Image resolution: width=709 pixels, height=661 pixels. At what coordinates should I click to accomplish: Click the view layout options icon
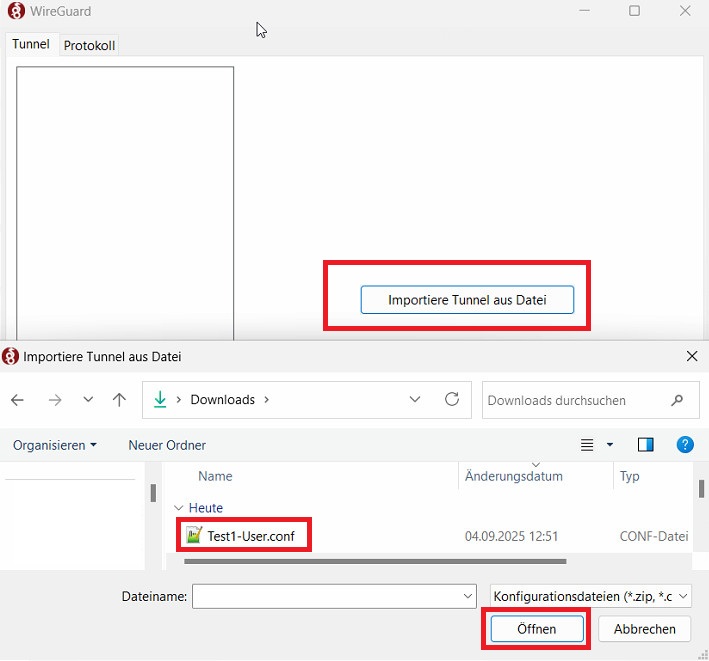pos(588,445)
